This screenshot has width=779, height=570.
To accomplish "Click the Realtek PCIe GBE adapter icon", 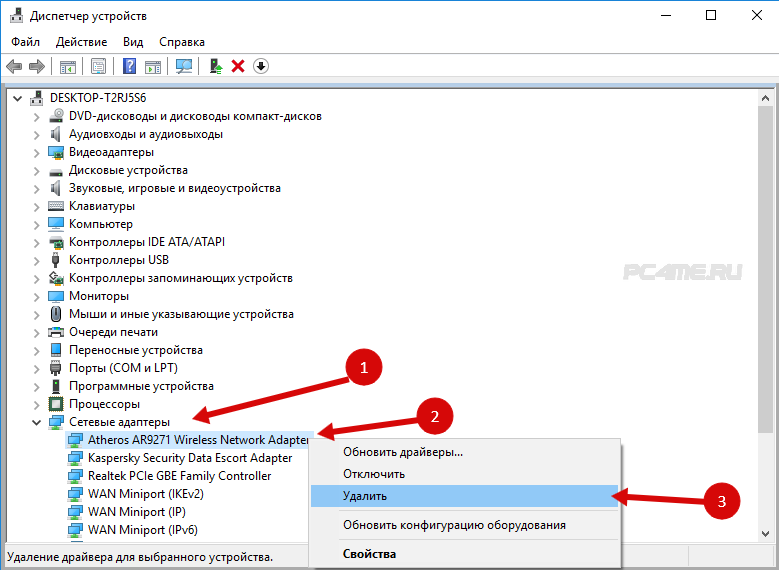I will [75, 476].
